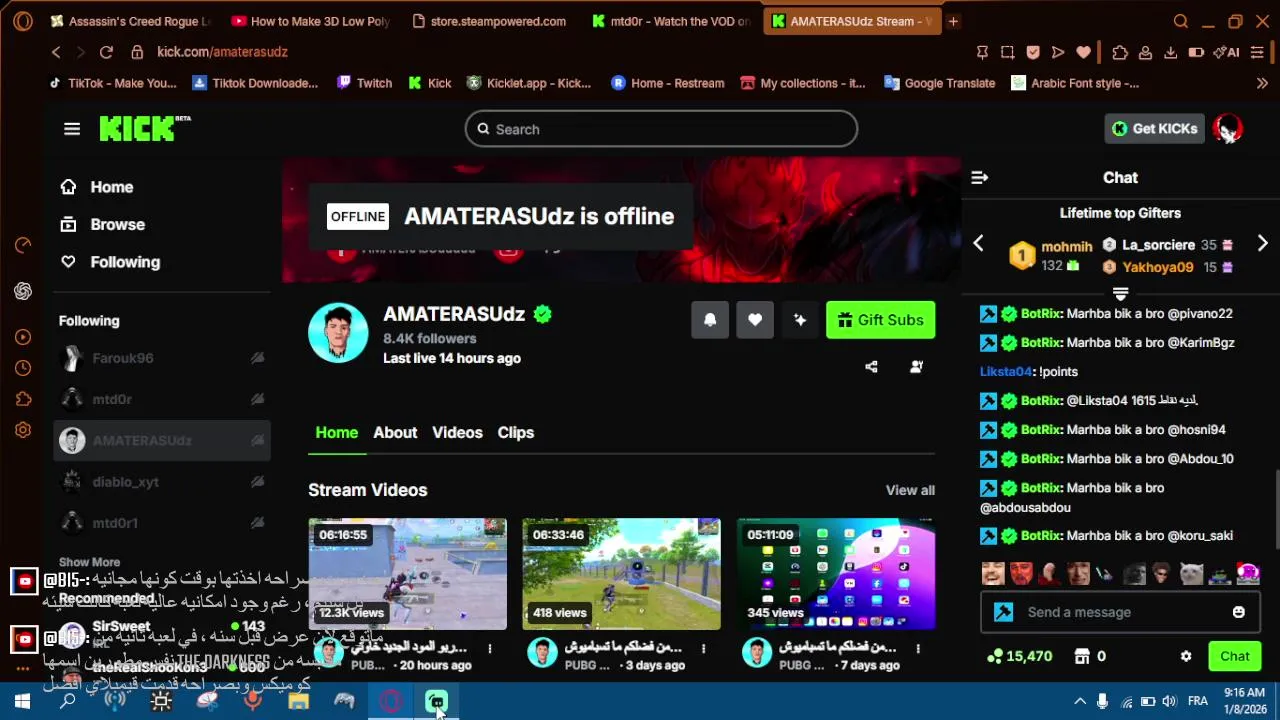1280x720 pixels.
Task: Open browser Downloads icon
Action: tap(1170, 52)
